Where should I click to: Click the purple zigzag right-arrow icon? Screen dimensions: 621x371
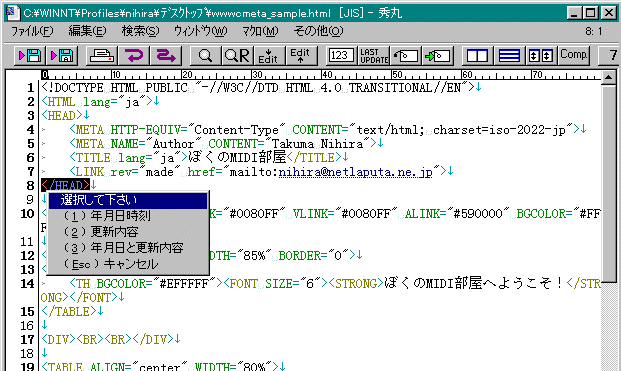point(166,55)
